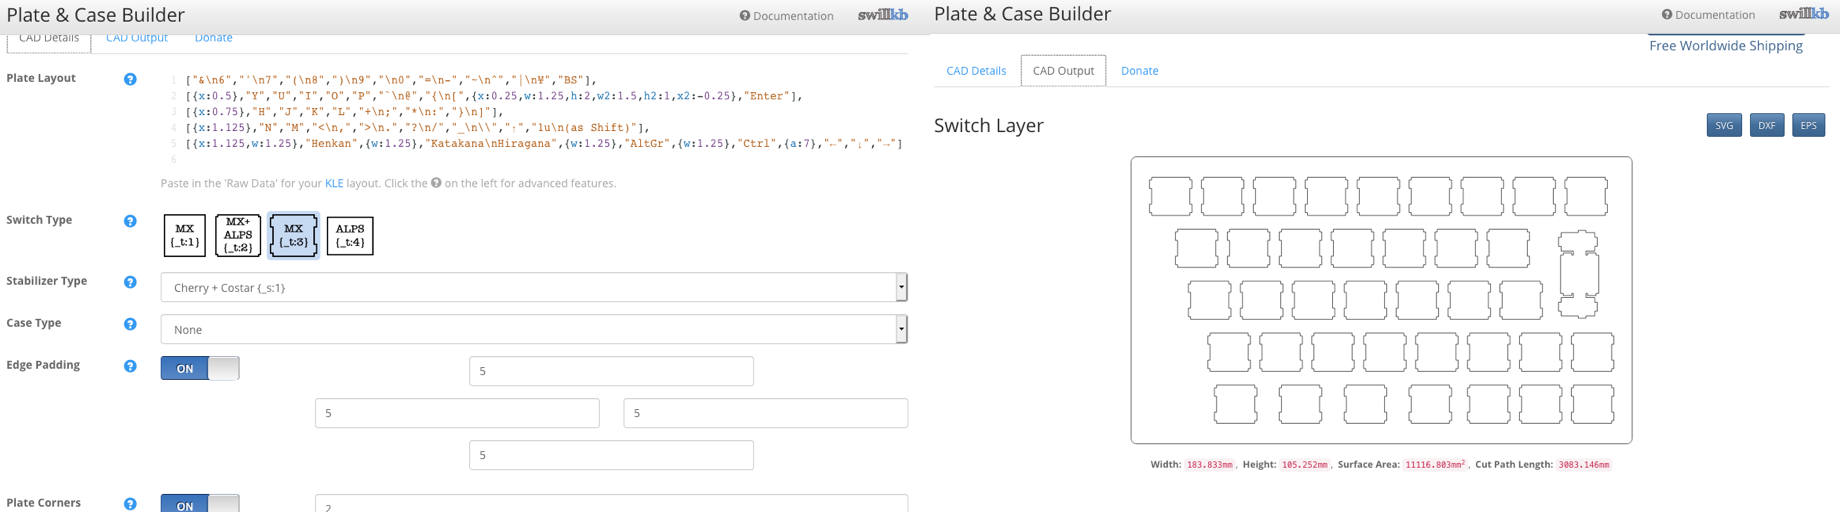Click the top edge padding field
Viewport: 1840px width, 512px height.
611,371
